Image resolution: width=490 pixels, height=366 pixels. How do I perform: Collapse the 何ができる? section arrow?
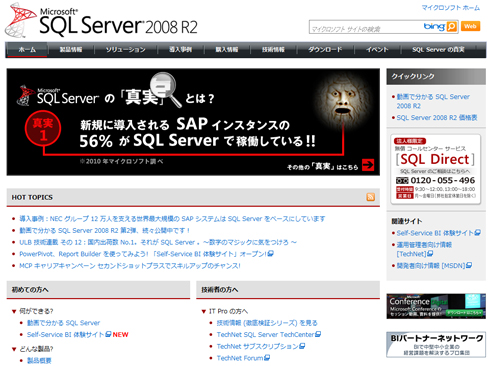pos(14,311)
